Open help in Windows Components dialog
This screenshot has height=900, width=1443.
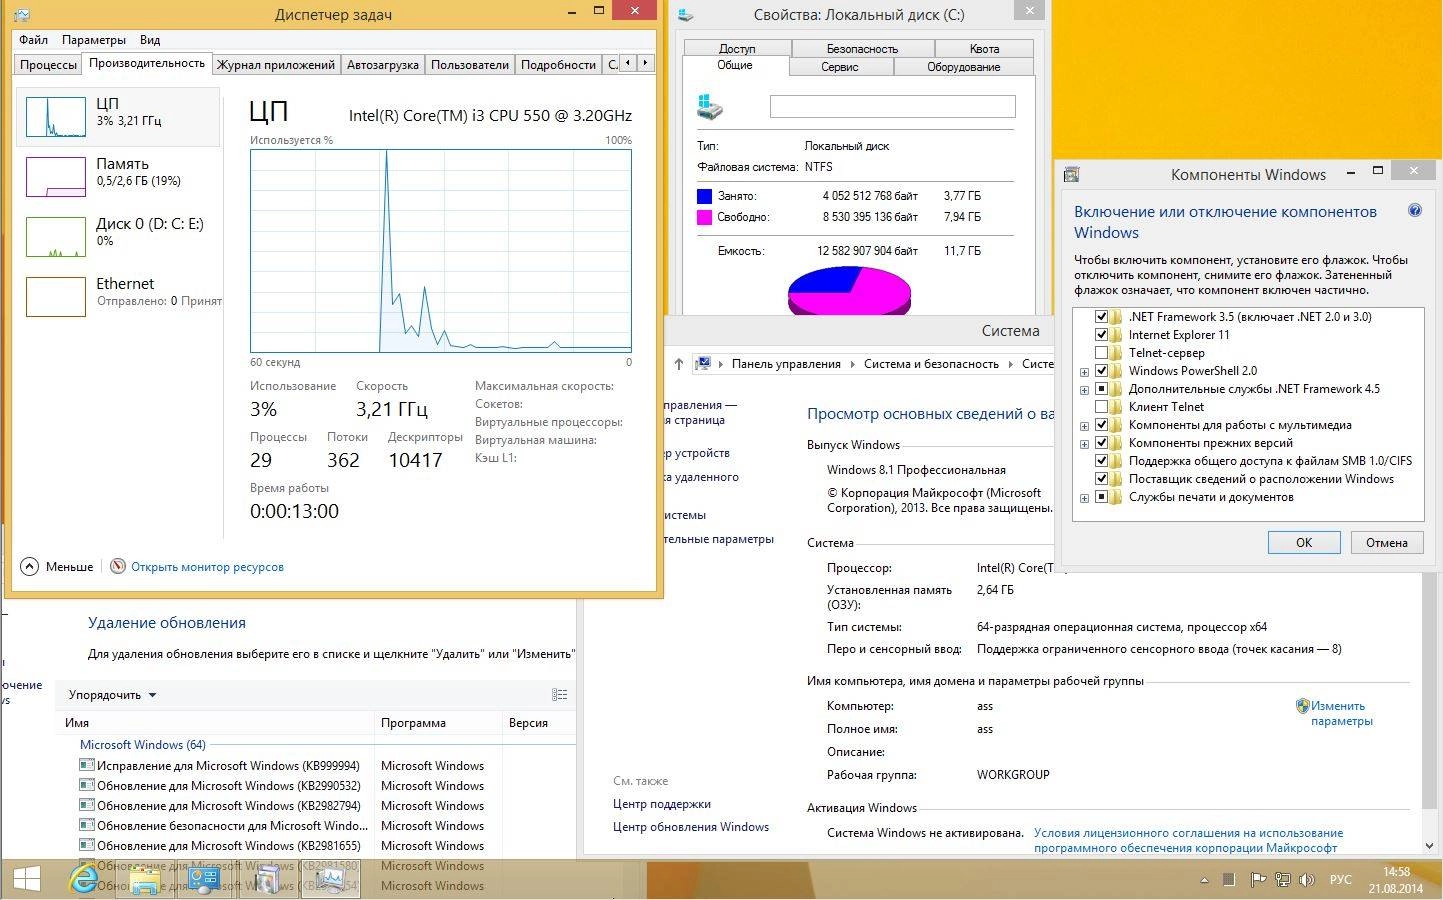pyautogui.click(x=1414, y=211)
